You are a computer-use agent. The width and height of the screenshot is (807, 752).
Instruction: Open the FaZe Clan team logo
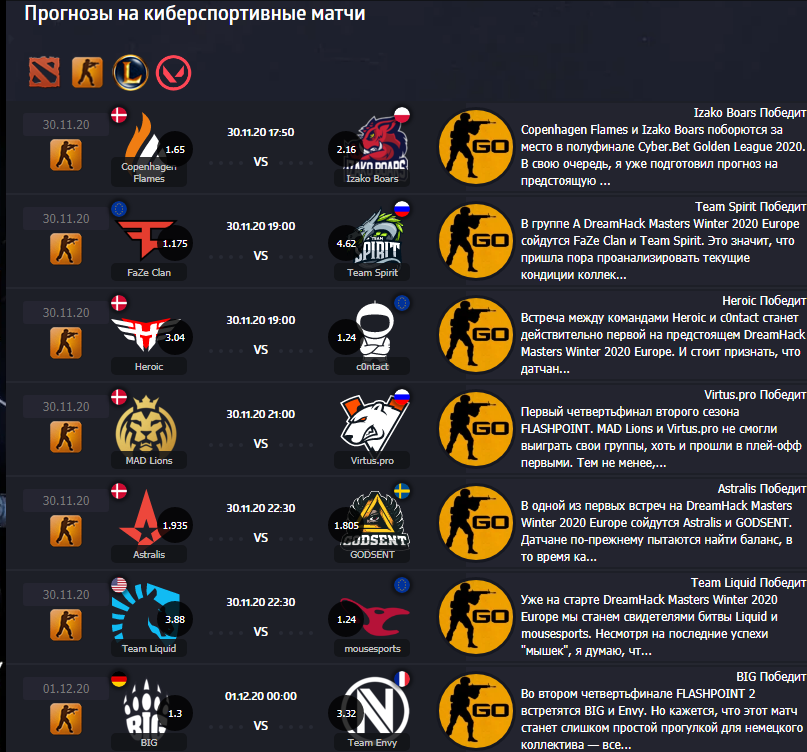click(145, 239)
